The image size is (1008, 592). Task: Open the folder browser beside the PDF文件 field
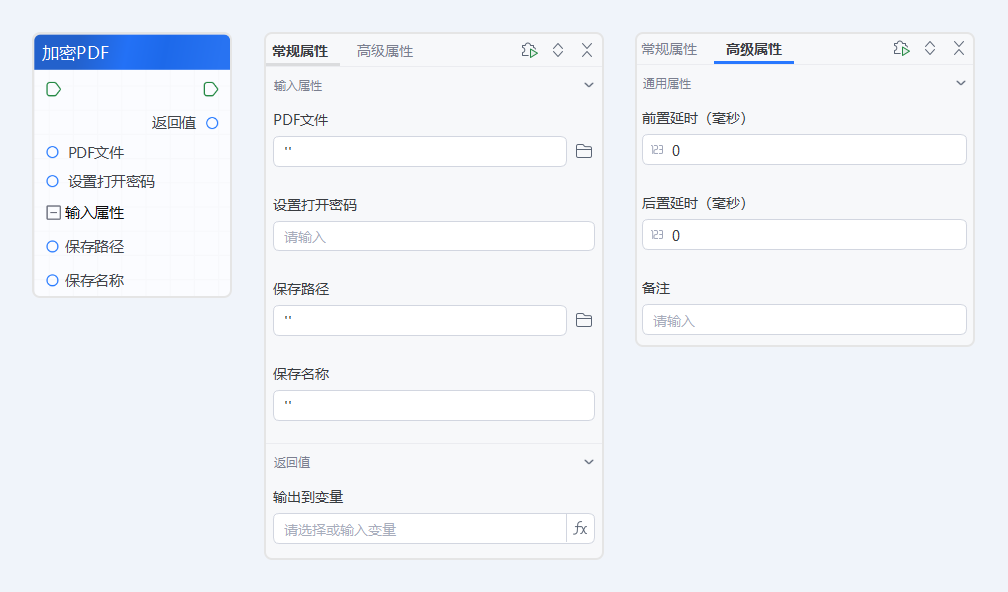point(584,151)
